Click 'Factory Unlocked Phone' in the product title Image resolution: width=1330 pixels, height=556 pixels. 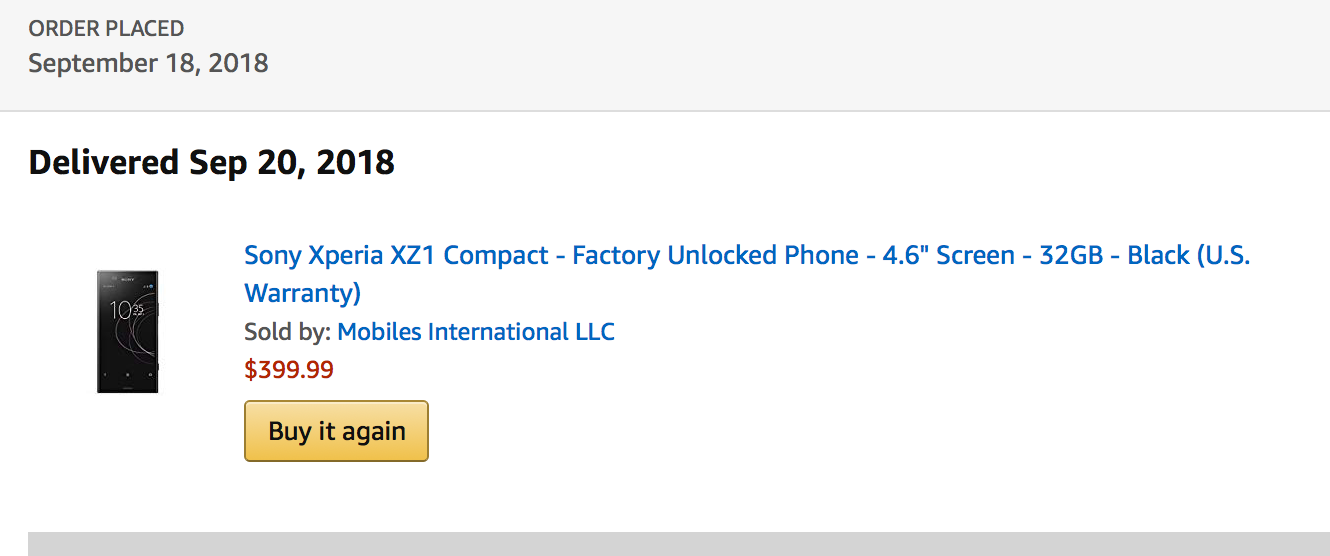(715, 256)
